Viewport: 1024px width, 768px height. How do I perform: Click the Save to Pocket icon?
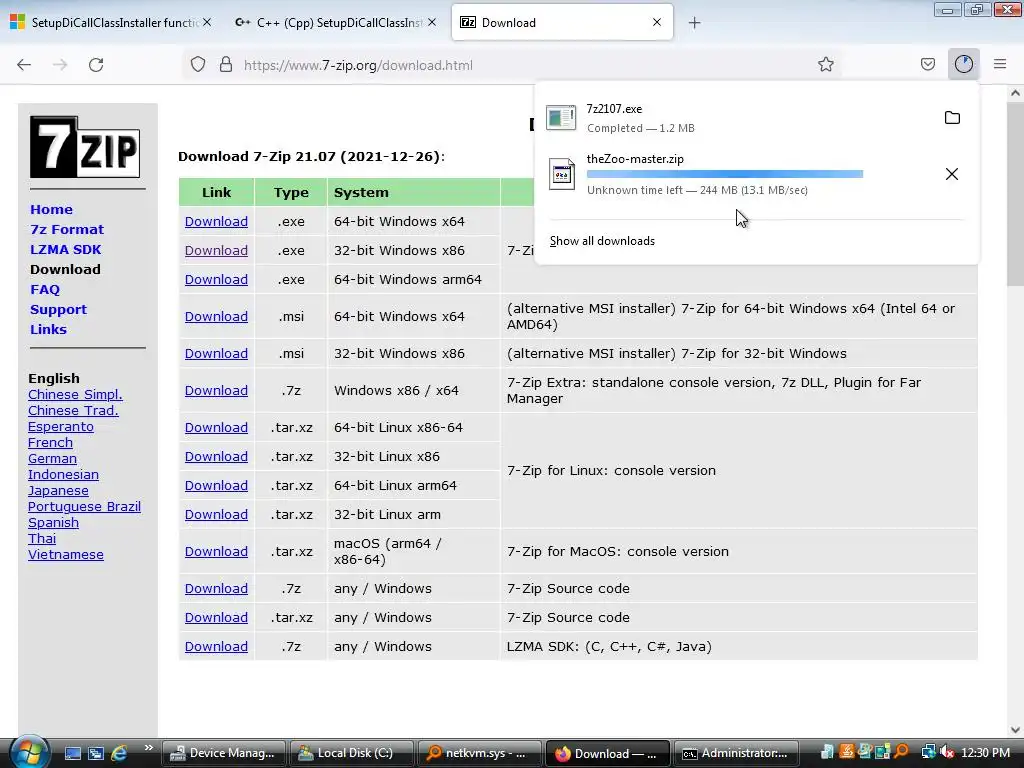tap(927, 64)
